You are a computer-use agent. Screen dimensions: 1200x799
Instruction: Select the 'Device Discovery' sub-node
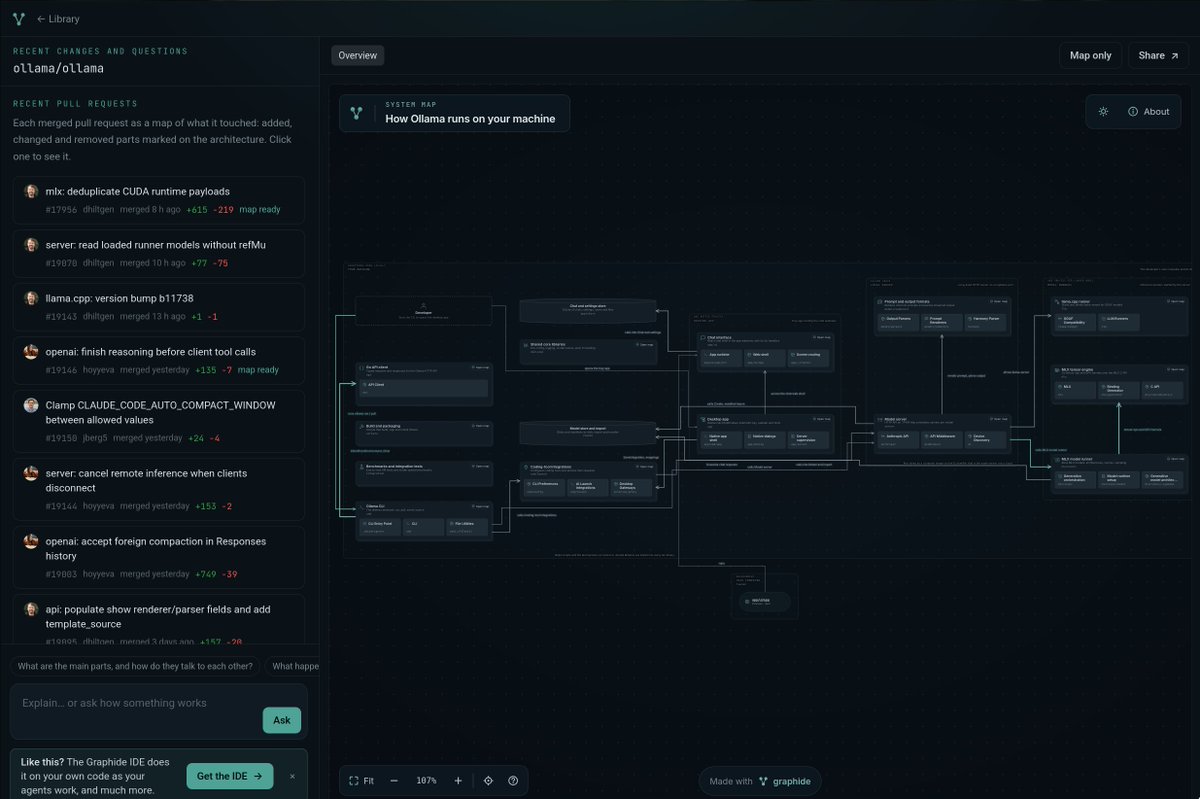[986, 440]
